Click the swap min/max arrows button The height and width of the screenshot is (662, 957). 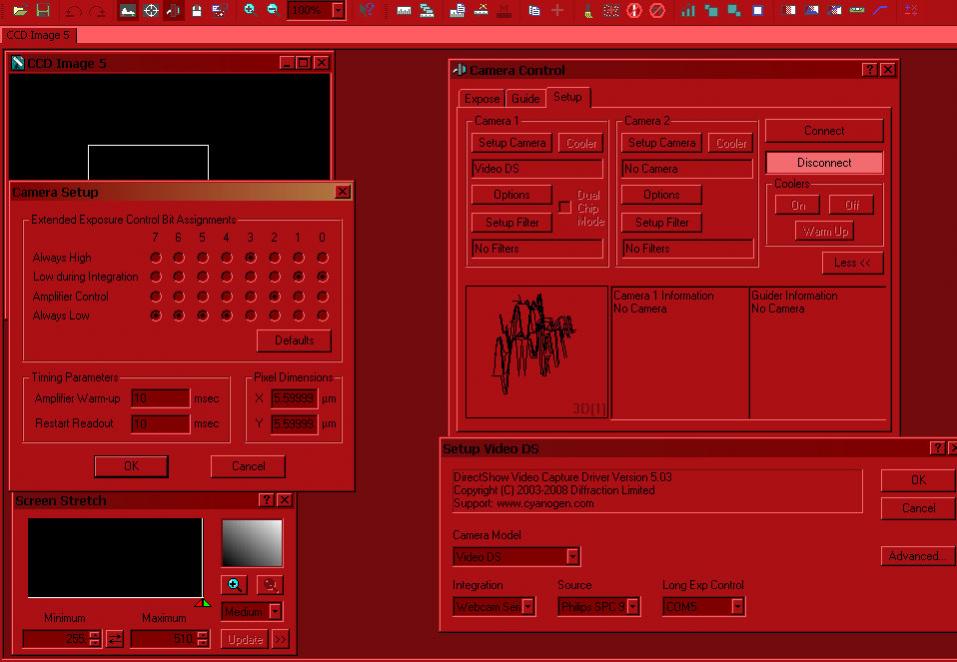tap(114, 639)
